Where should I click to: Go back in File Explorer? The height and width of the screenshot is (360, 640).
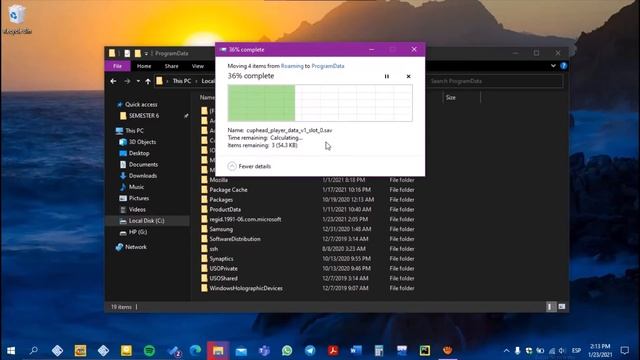click(x=113, y=81)
